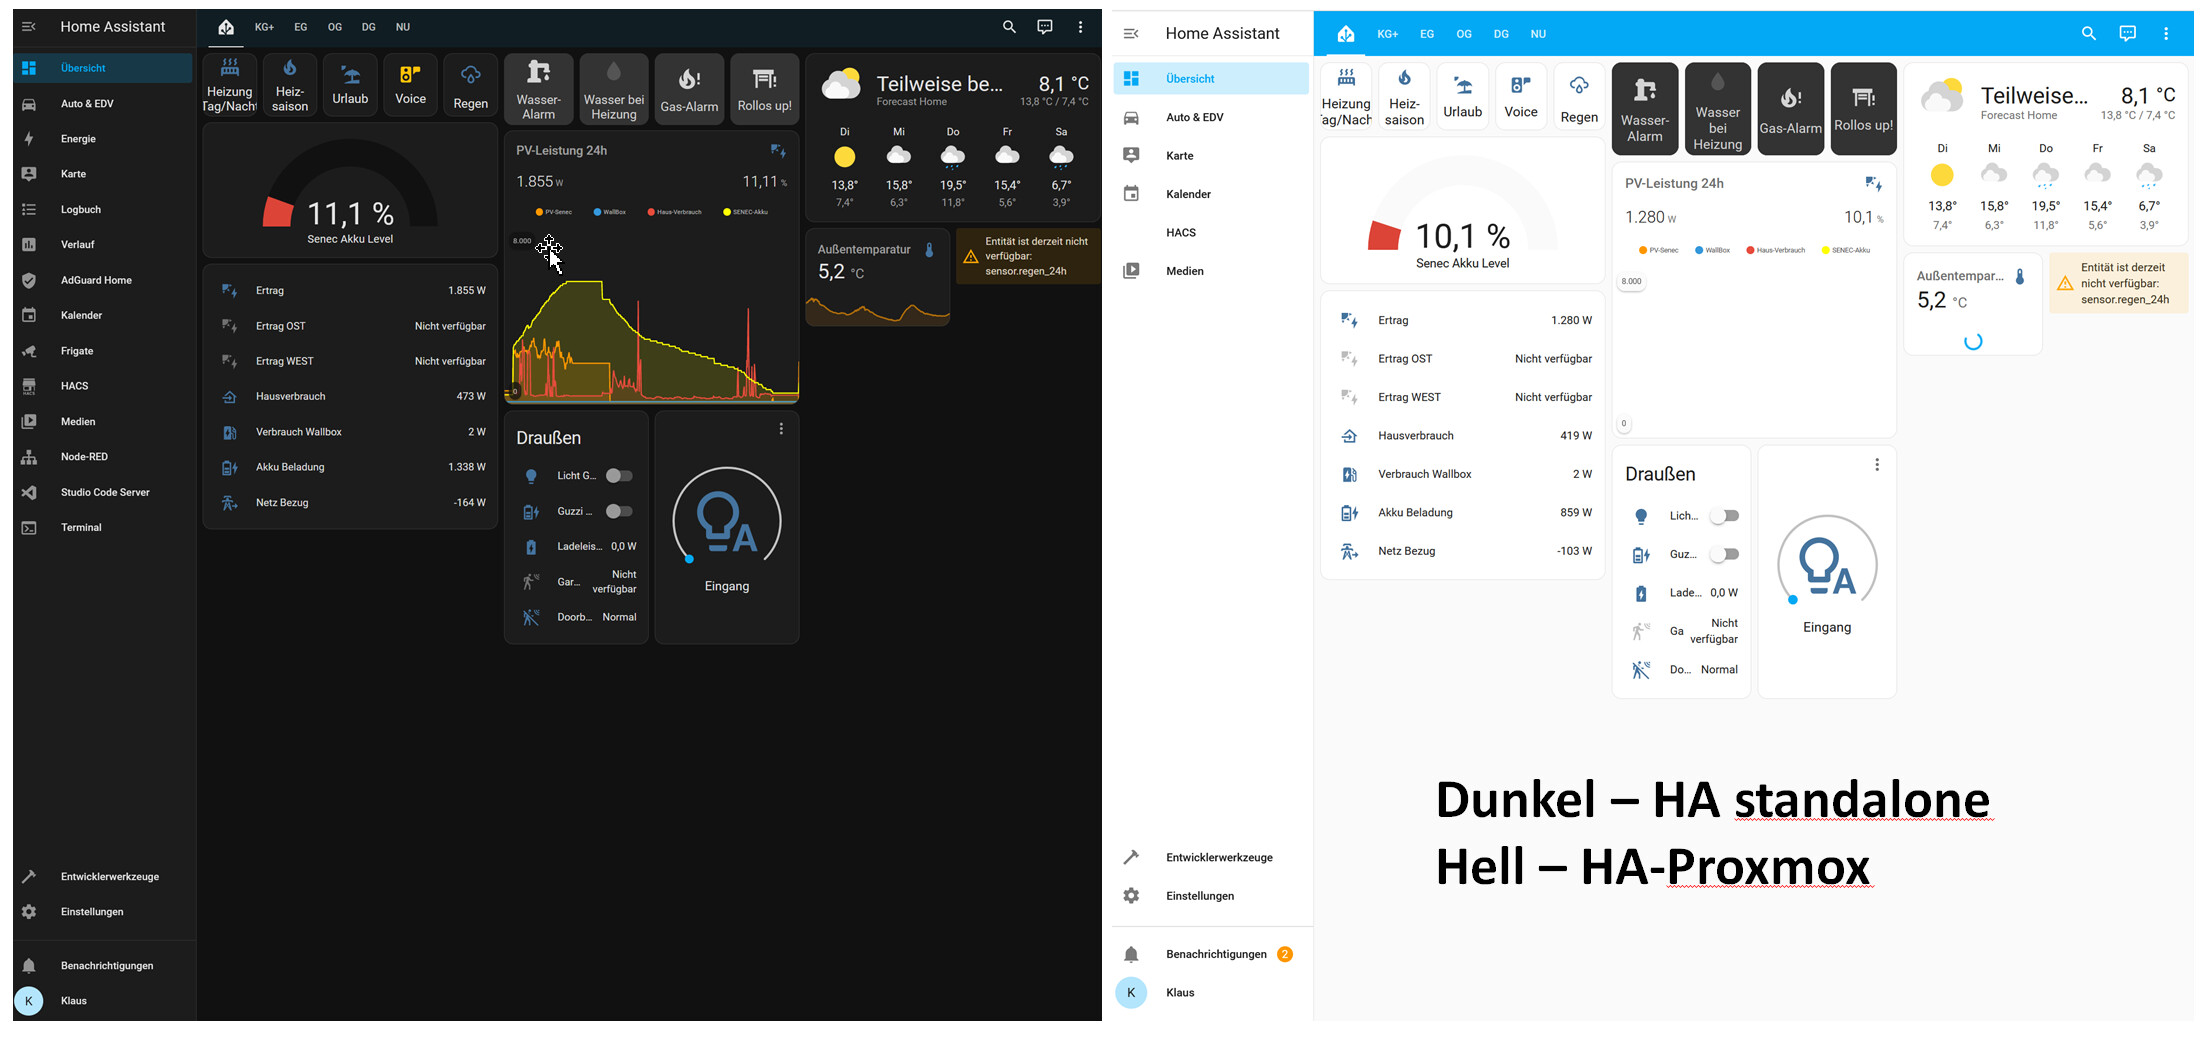Open Klaus user profile in dark sidebar
The width and height of the screenshot is (2210, 1048).
click(104, 1000)
